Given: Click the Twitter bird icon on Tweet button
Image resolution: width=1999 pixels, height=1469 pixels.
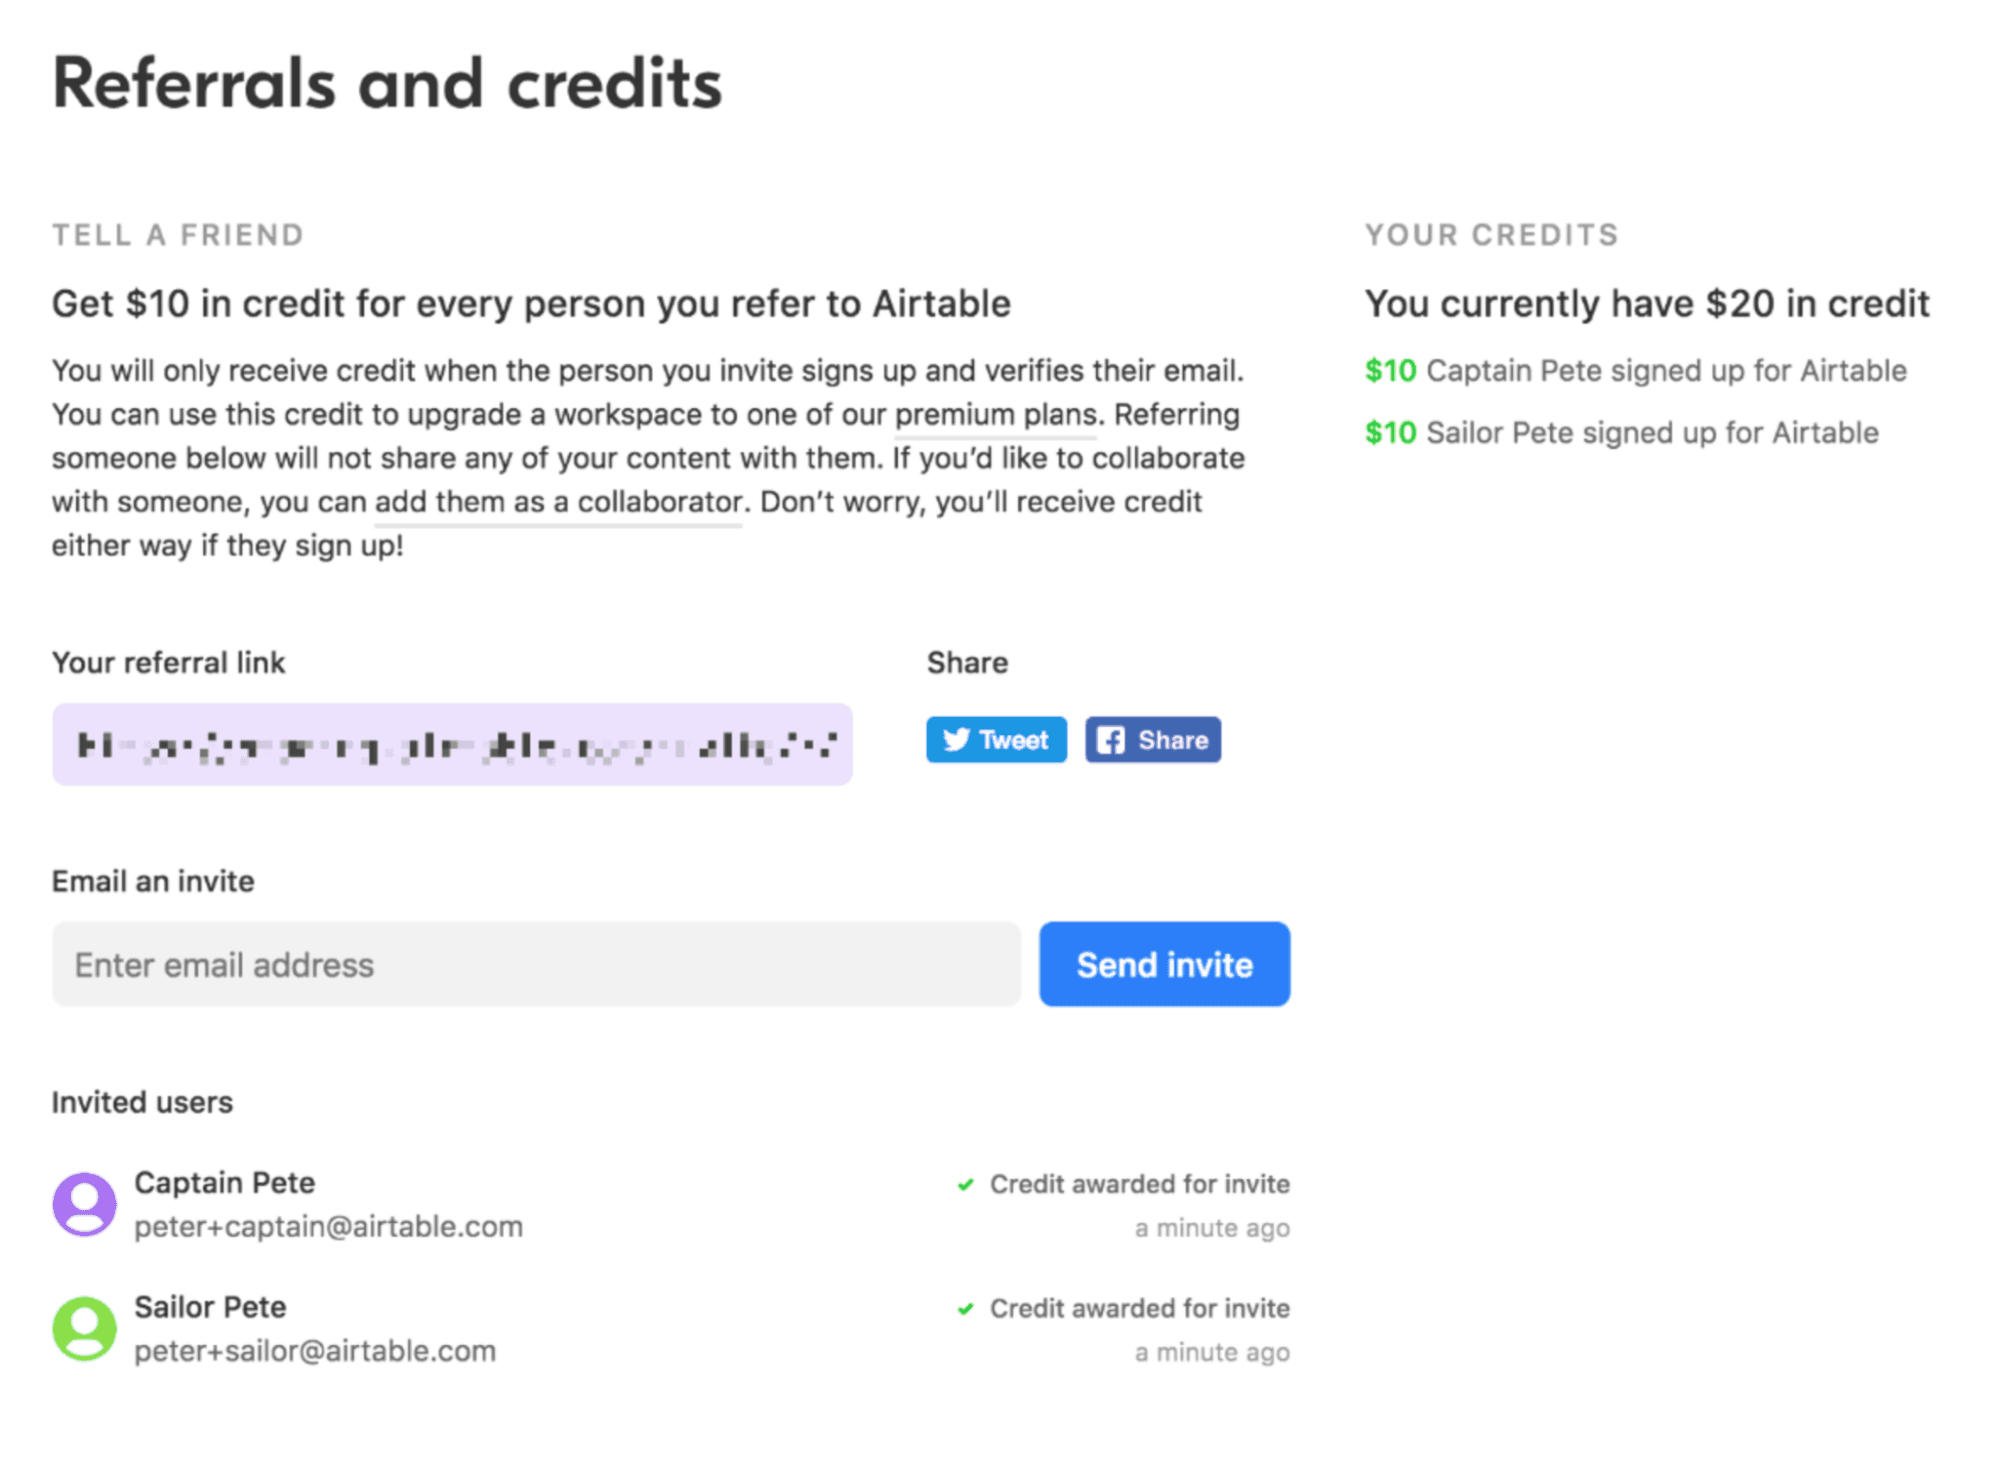Looking at the screenshot, I should [957, 740].
